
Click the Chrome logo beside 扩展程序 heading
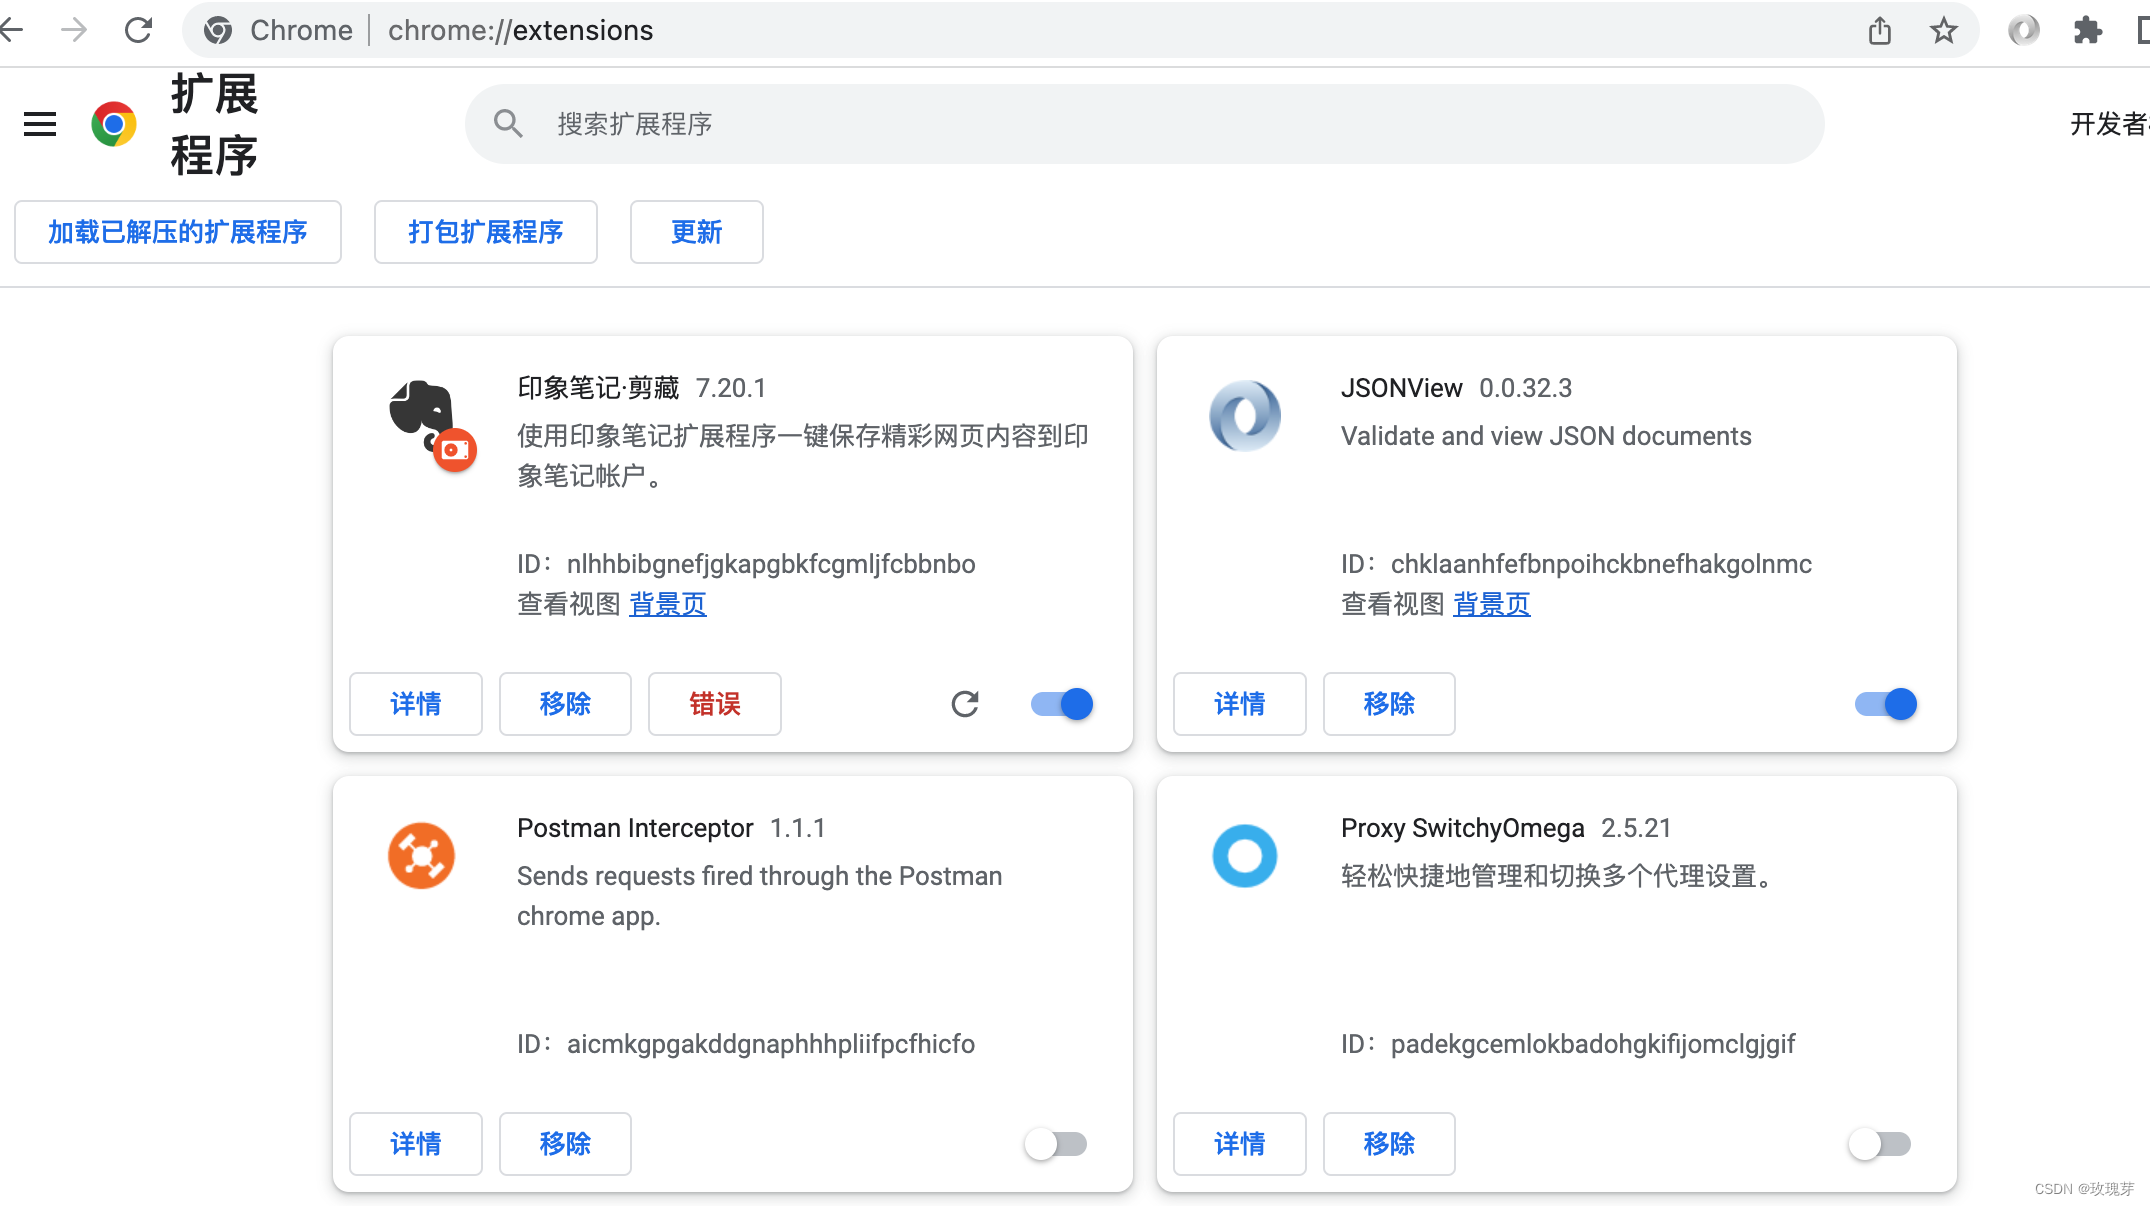113,123
